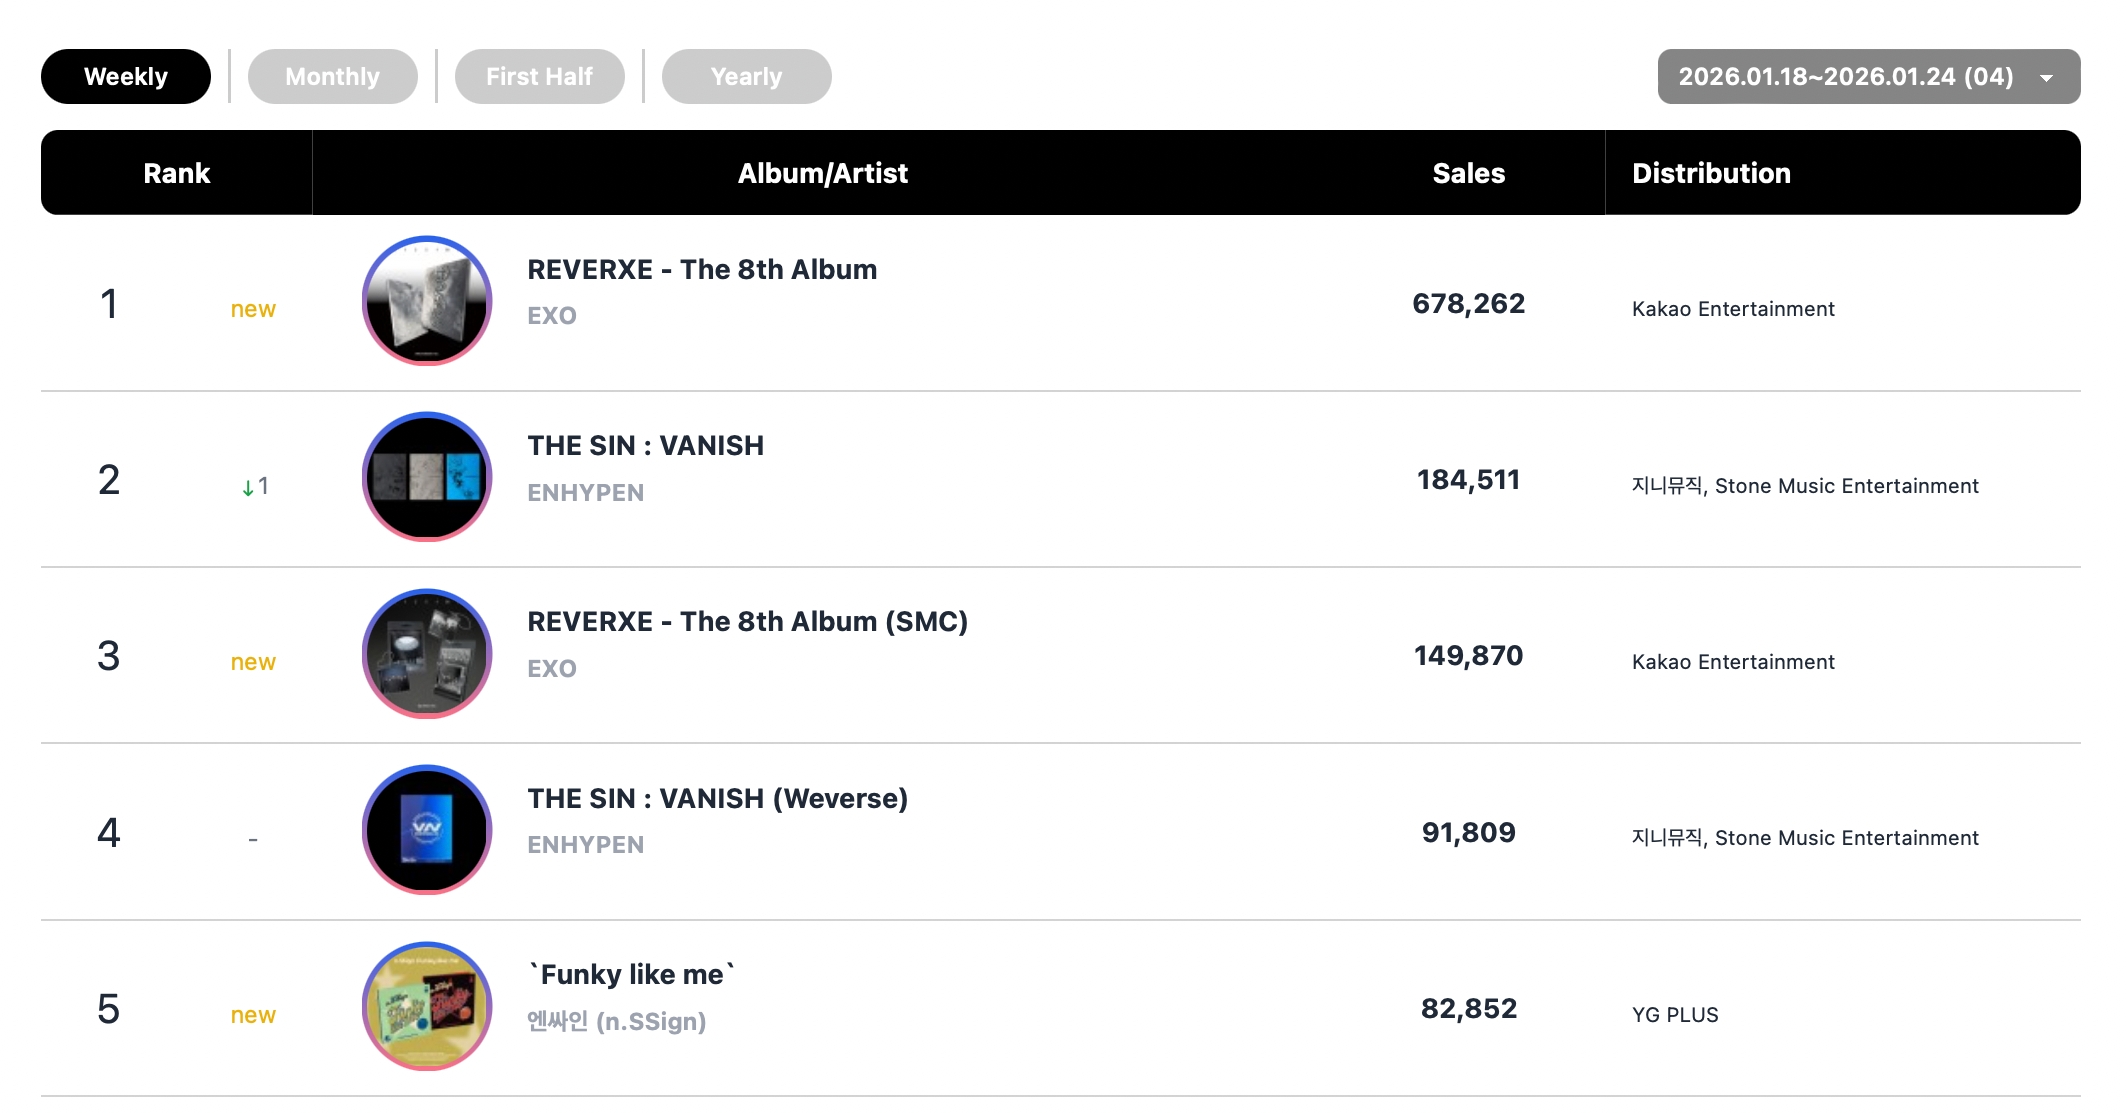The image size is (2126, 1113).
Task: Click artist name n.SSign under Funky like me
Action: click(616, 1021)
